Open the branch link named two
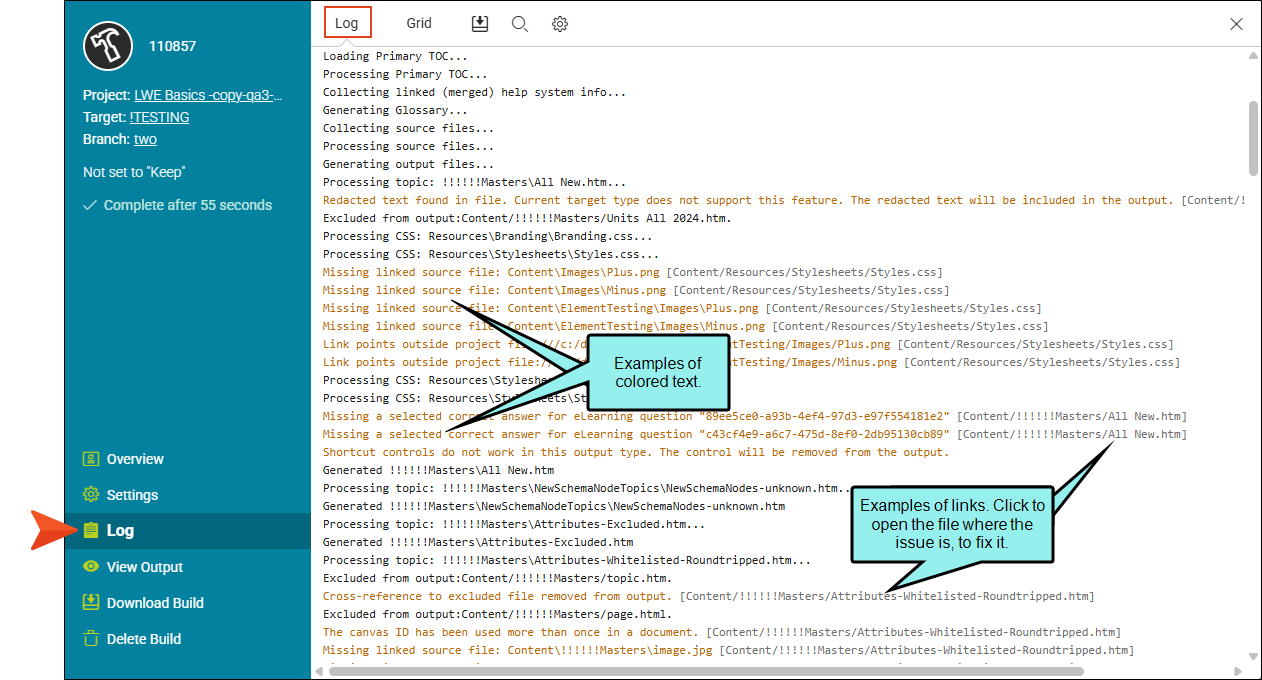The height and width of the screenshot is (680, 1262). click(x=145, y=139)
